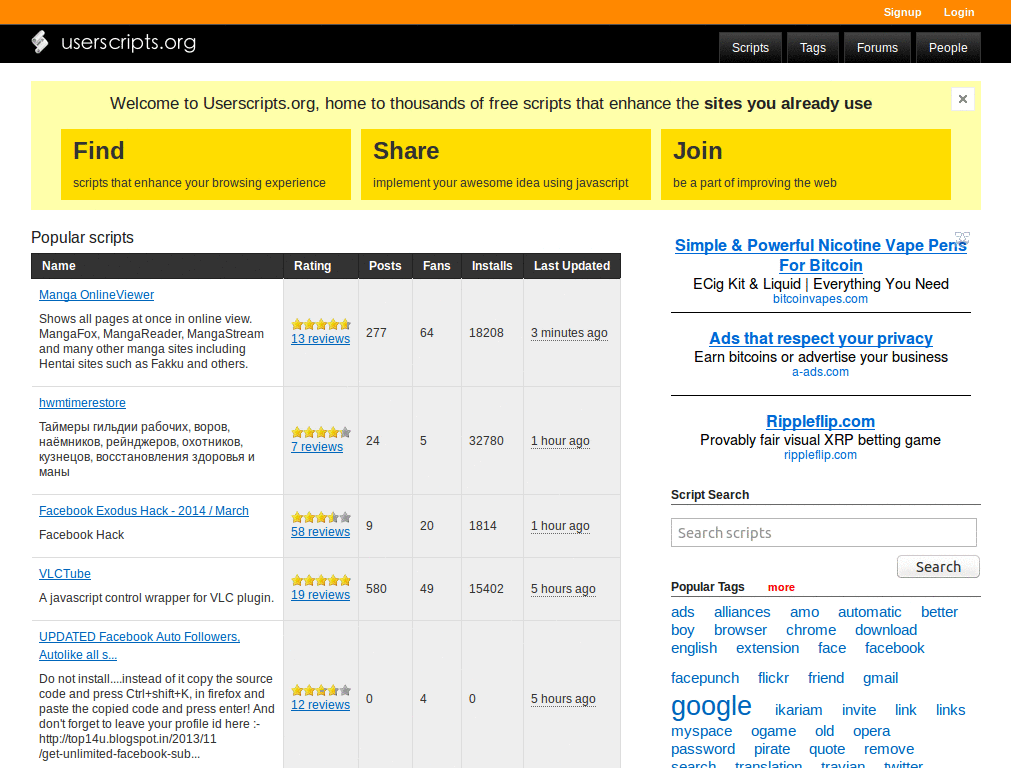Open Facebook Exodus Hack - 2014 / March script
This screenshot has height=768, width=1024.
click(x=144, y=511)
